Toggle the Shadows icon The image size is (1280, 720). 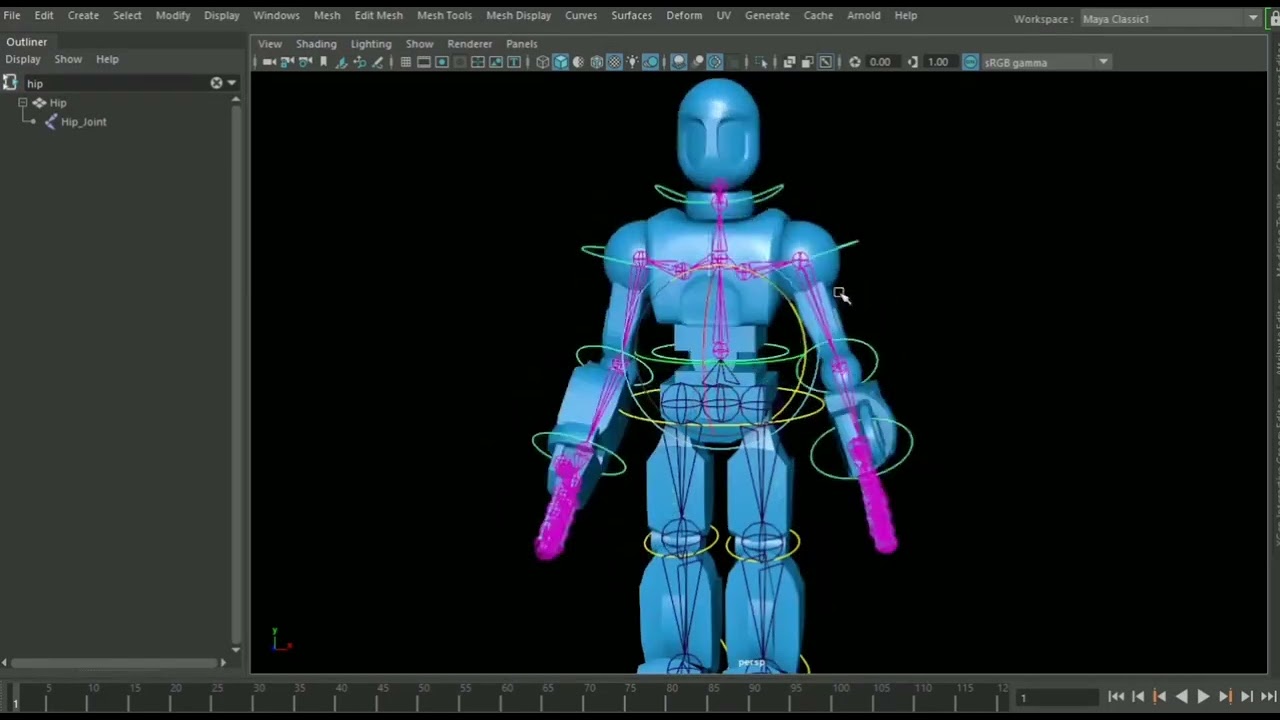pos(651,62)
